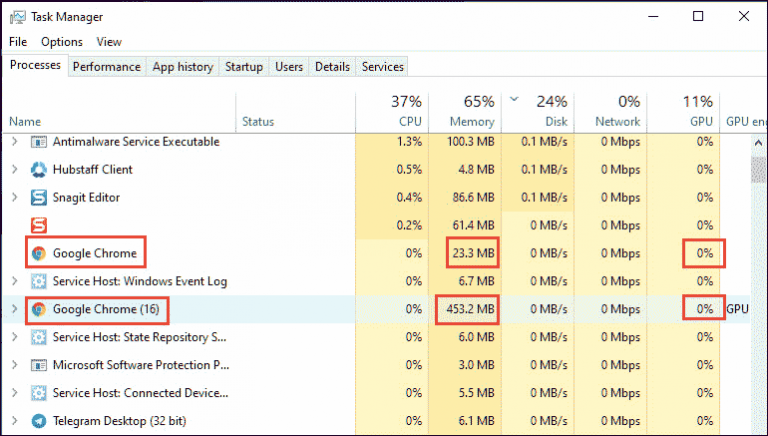Screen dimensions: 768x436
Task: Select the Hubstaff Client process name
Action: (93, 170)
